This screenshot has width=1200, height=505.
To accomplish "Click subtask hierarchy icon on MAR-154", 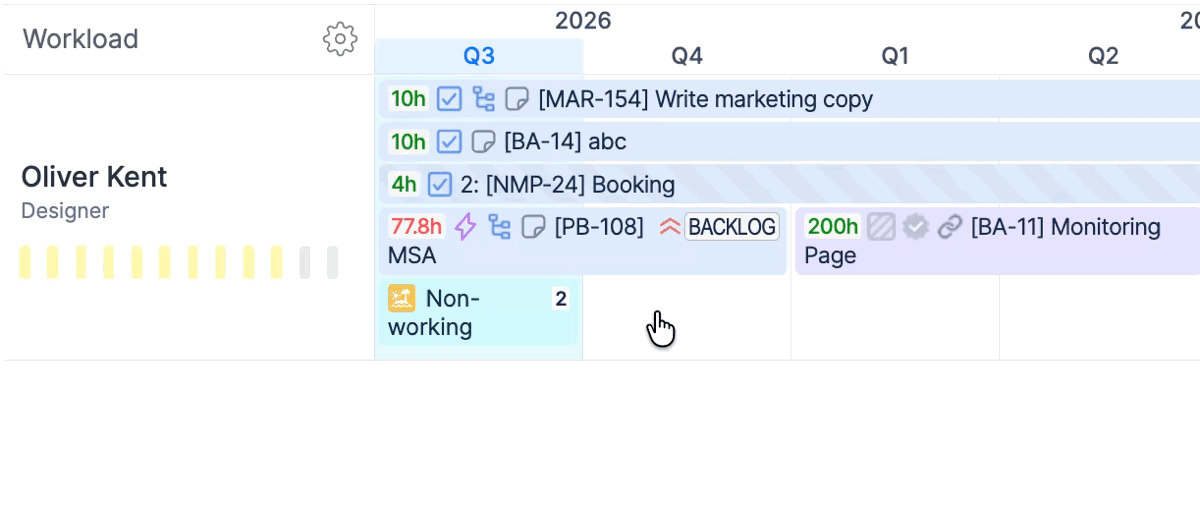I will coord(484,99).
